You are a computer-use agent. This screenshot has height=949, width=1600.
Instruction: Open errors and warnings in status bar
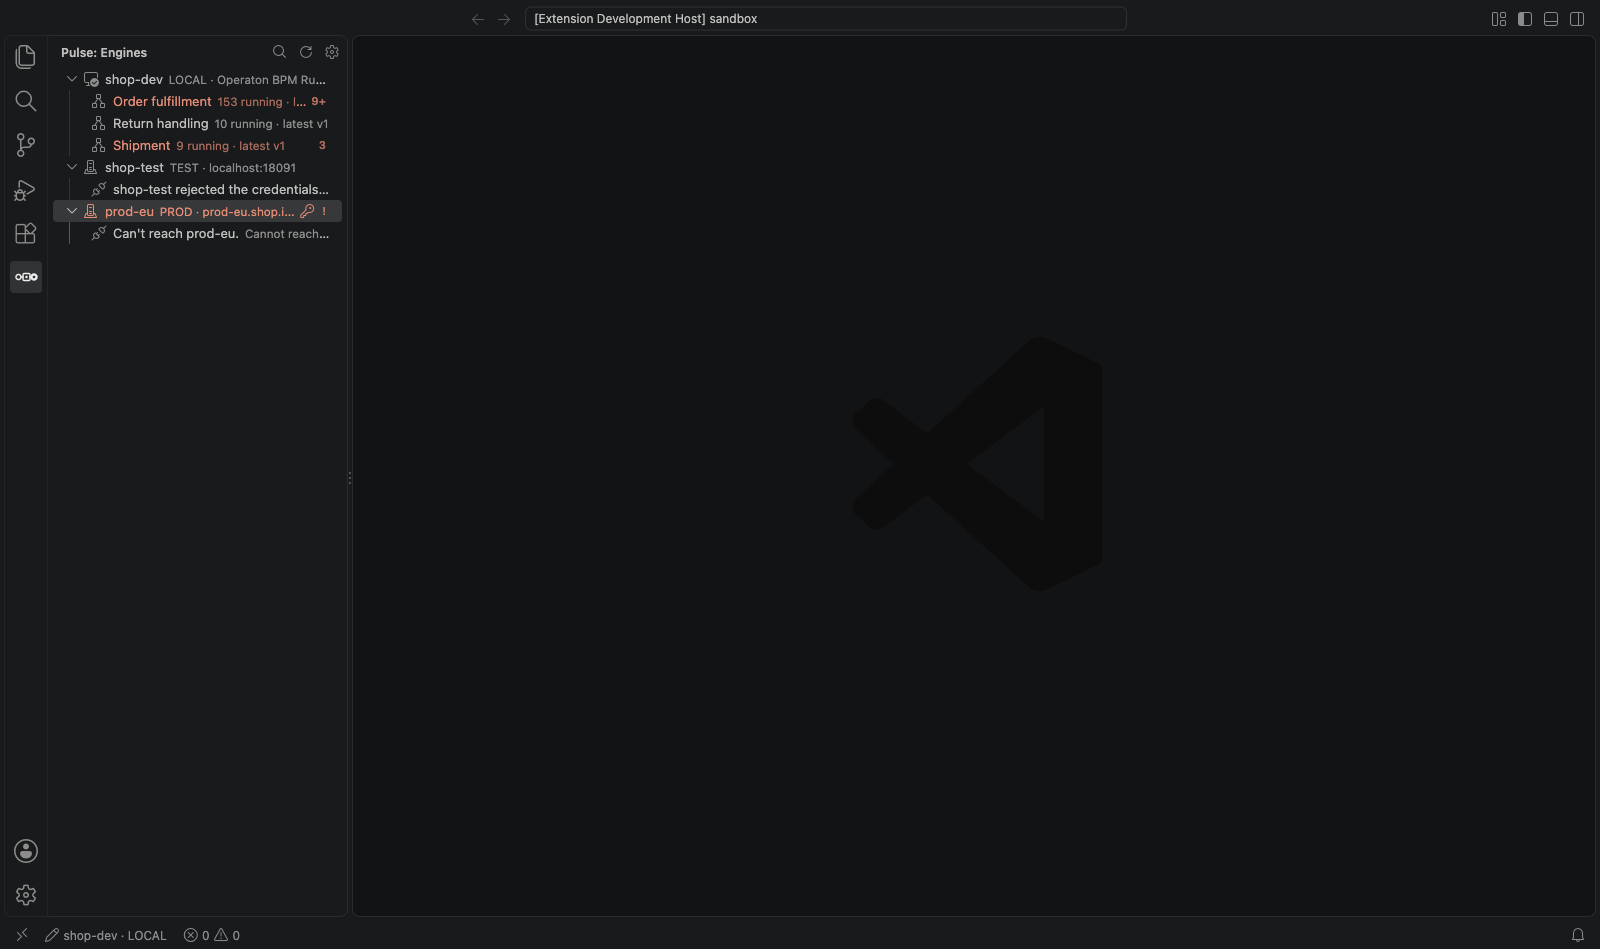pos(212,936)
